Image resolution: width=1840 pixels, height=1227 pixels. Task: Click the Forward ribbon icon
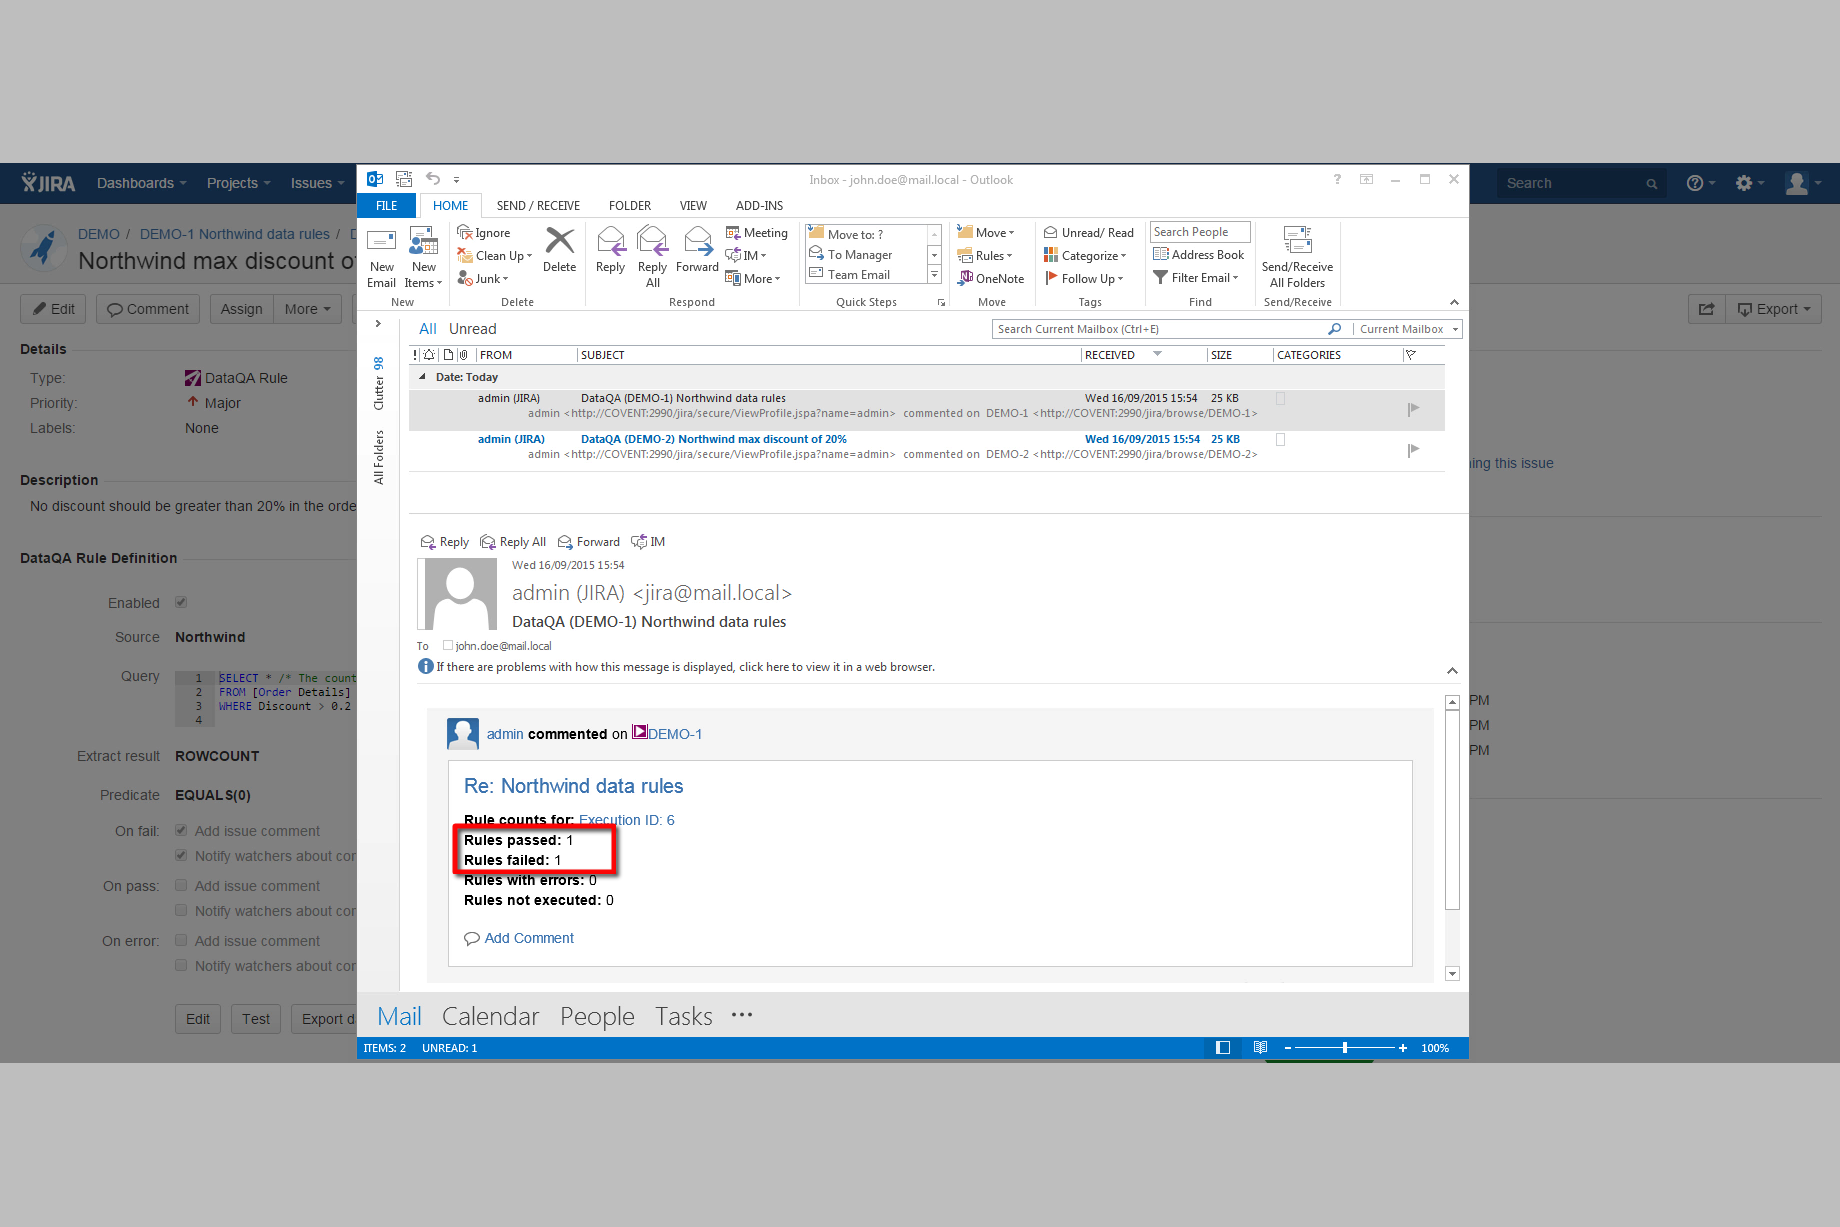pyautogui.click(x=698, y=241)
